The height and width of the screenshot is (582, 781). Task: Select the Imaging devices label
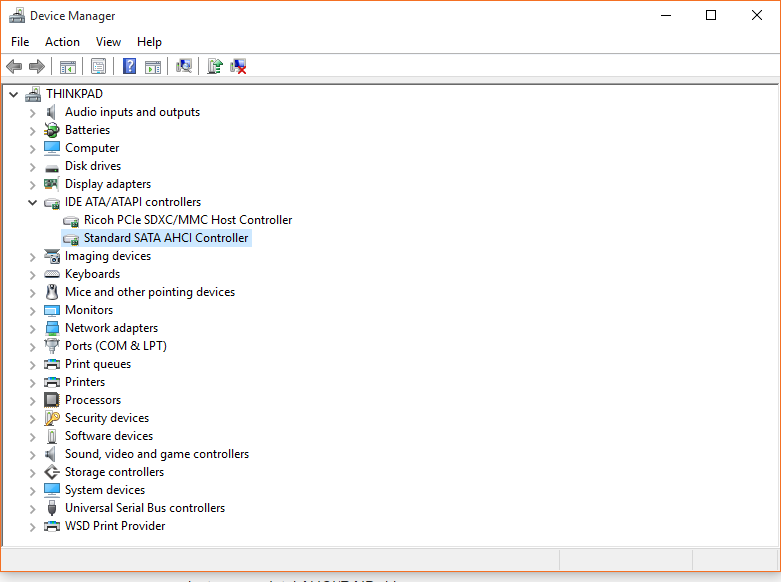pos(108,256)
